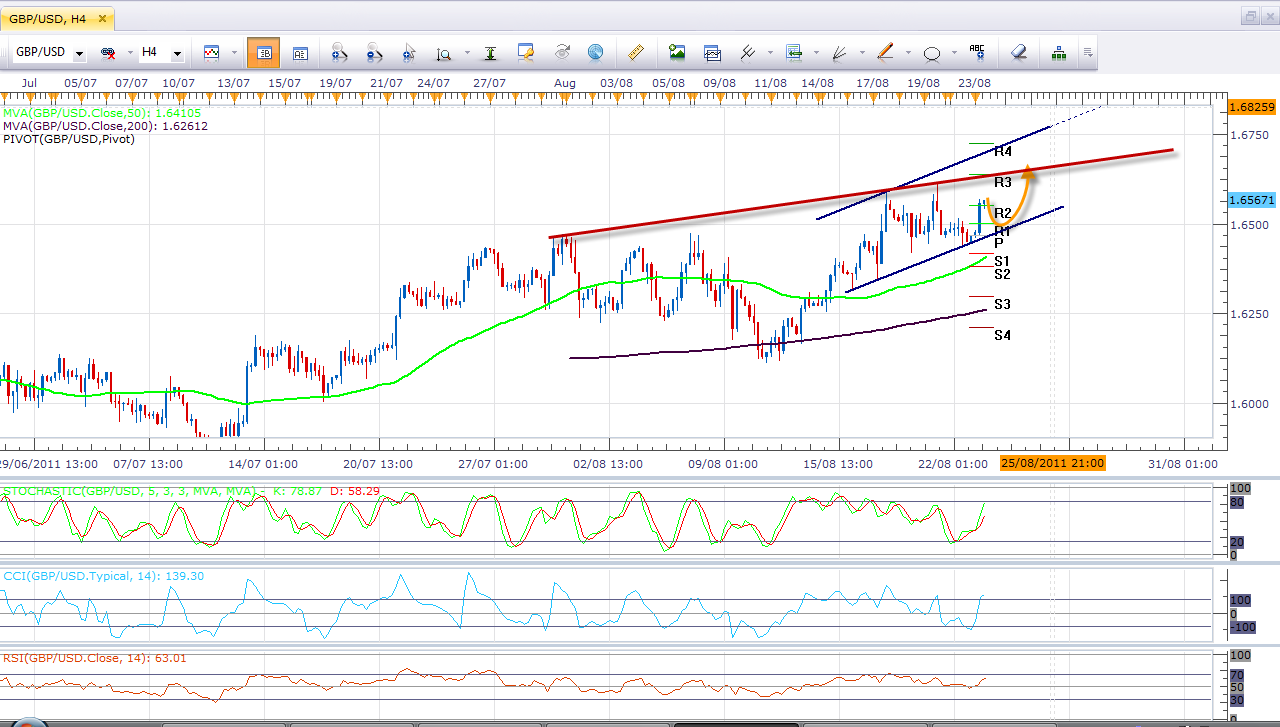The height and width of the screenshot is (727, 1280).
Task: Click the chart template window icon
Action: click(712, 53)
